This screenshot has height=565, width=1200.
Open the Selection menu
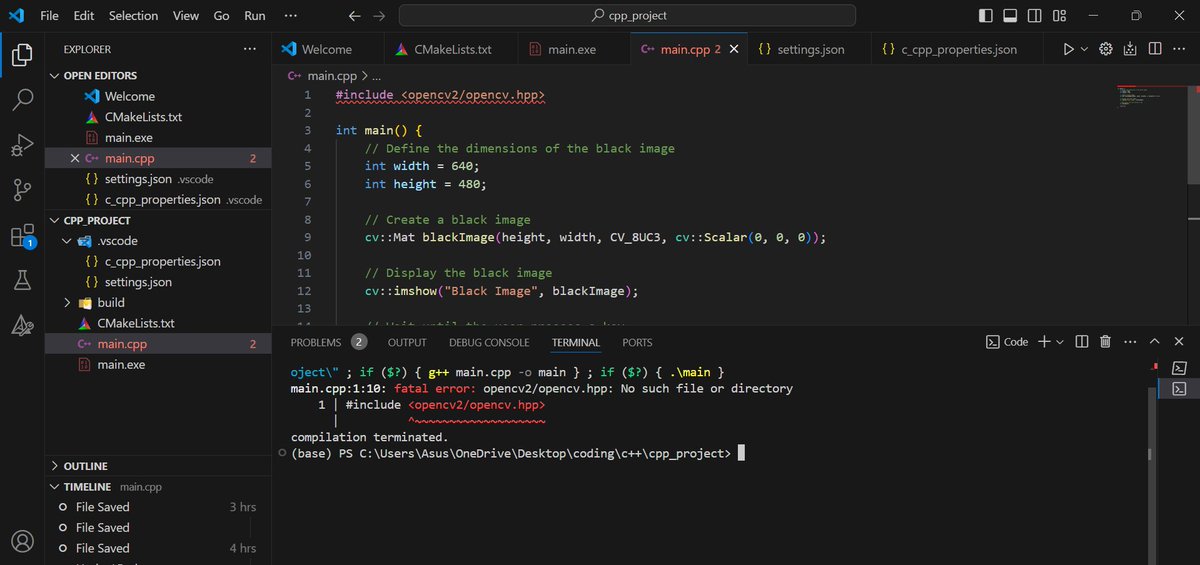pyautogui.click(x=133, y=16)
